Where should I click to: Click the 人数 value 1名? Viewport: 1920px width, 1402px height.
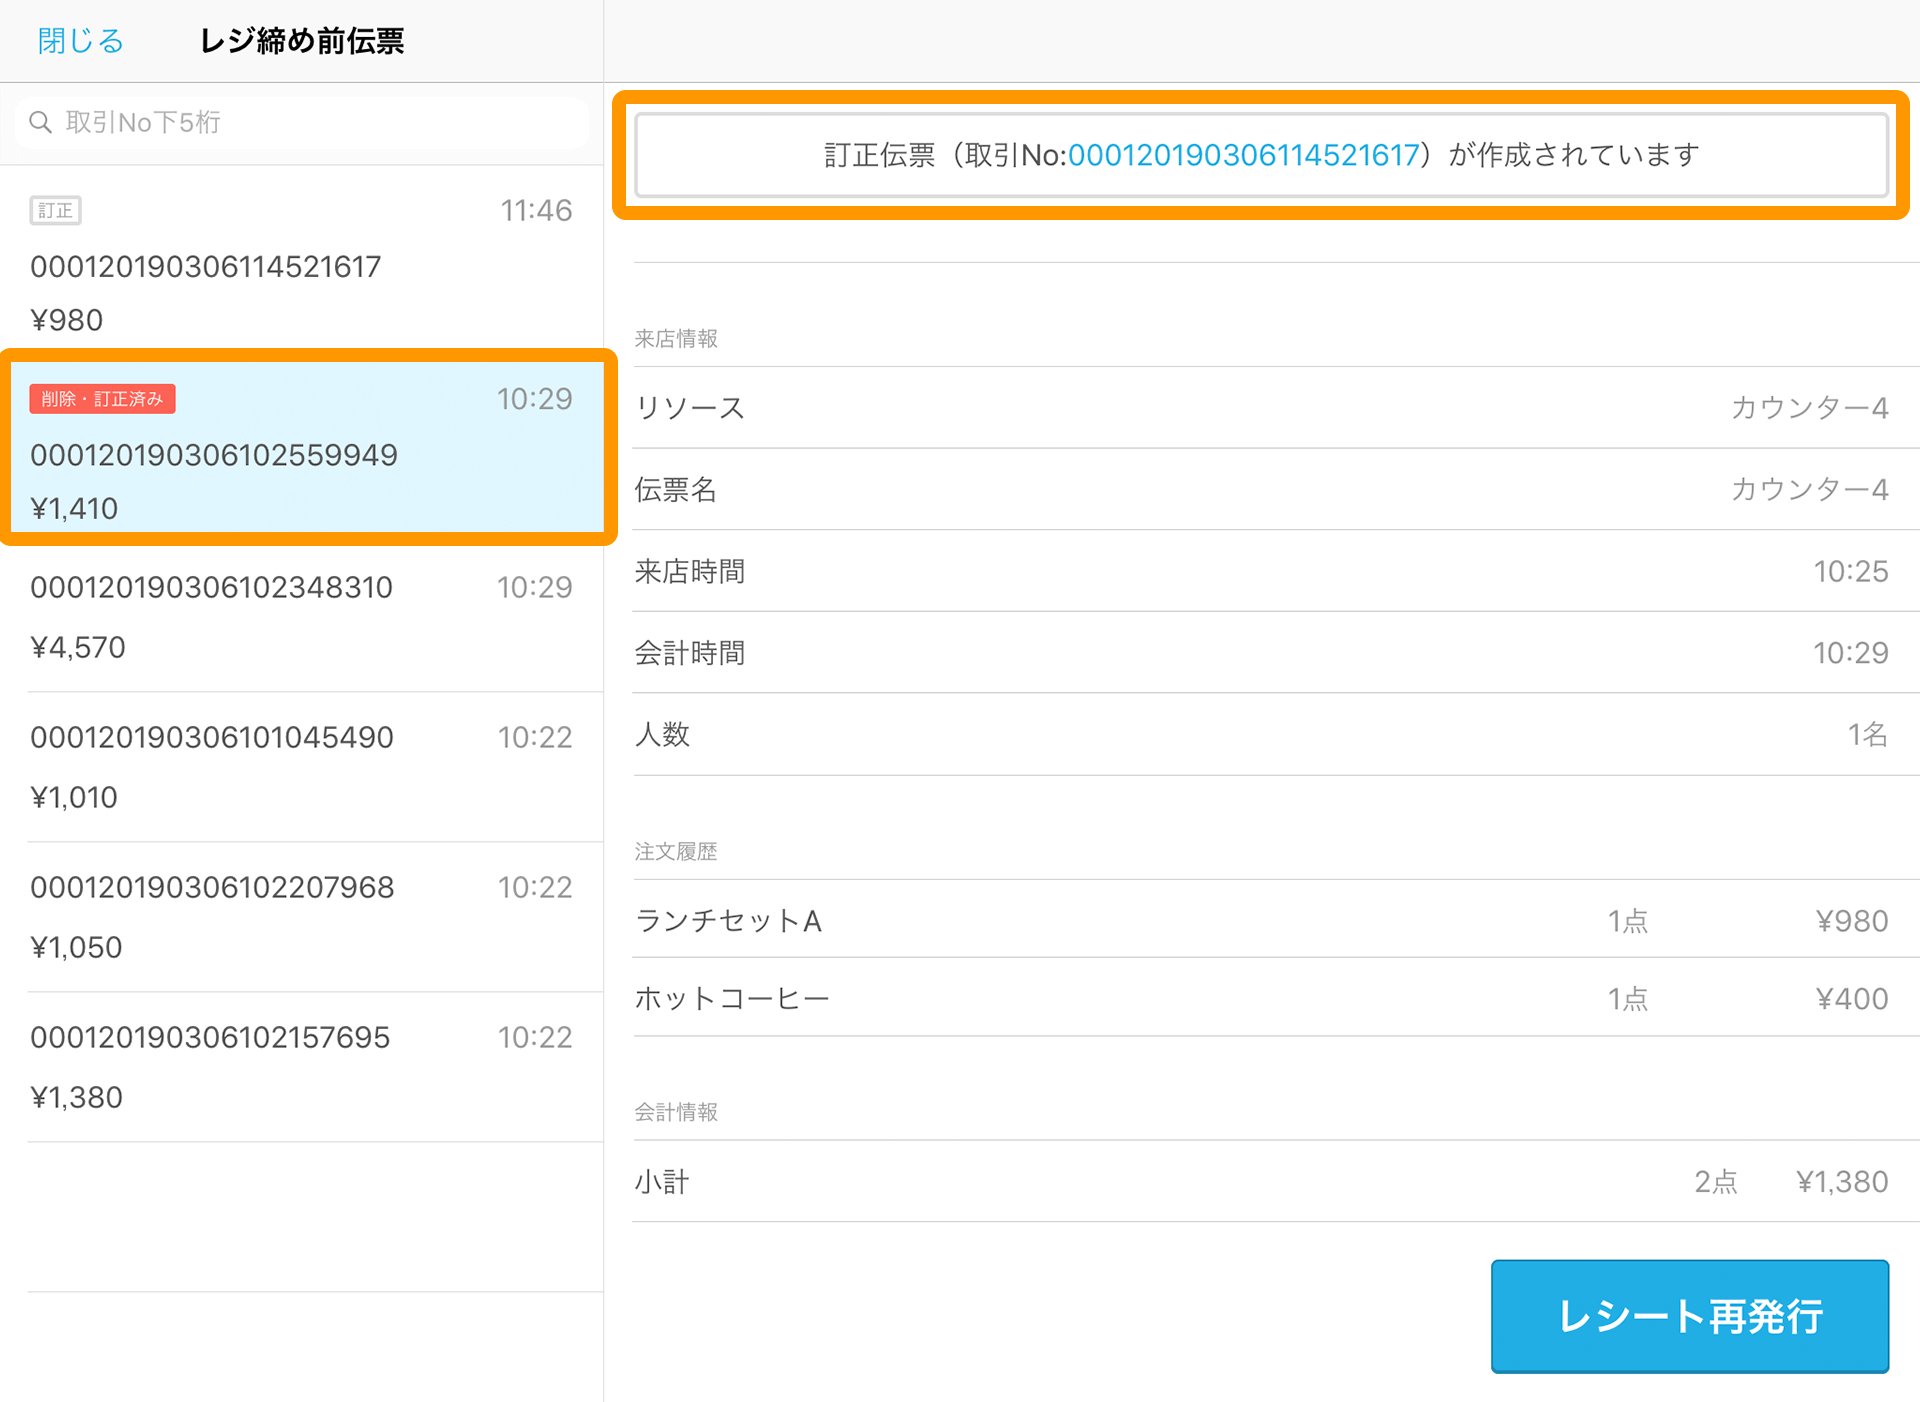point(1867,735)
